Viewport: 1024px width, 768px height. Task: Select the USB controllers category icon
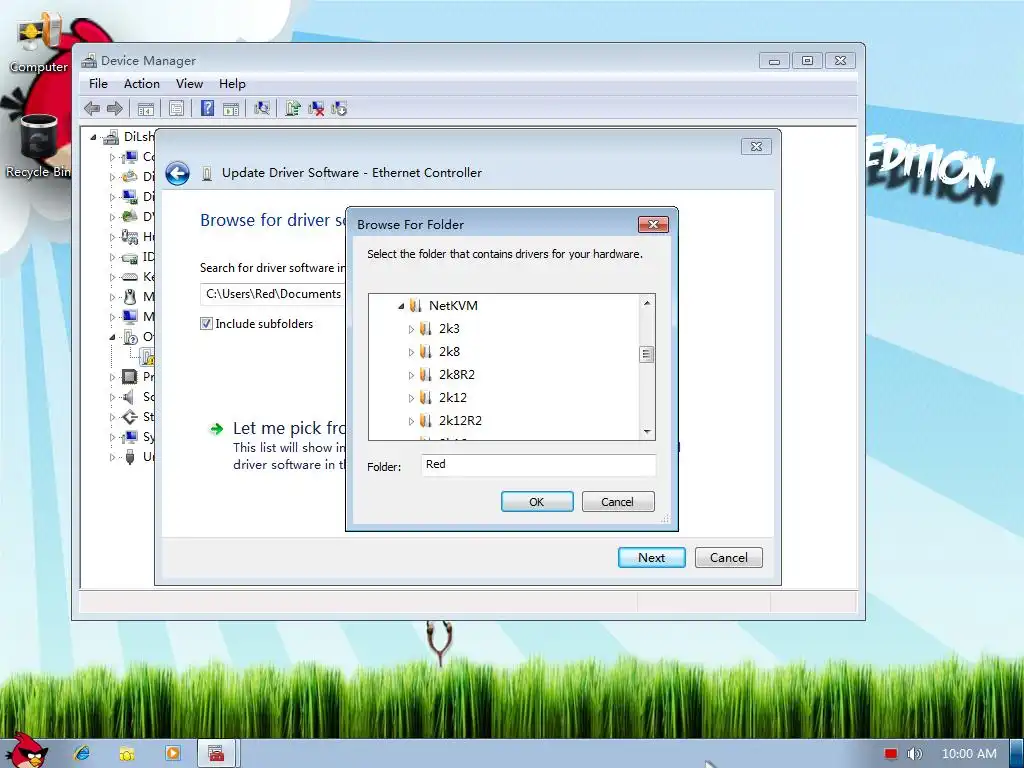[x=130, y=456]
